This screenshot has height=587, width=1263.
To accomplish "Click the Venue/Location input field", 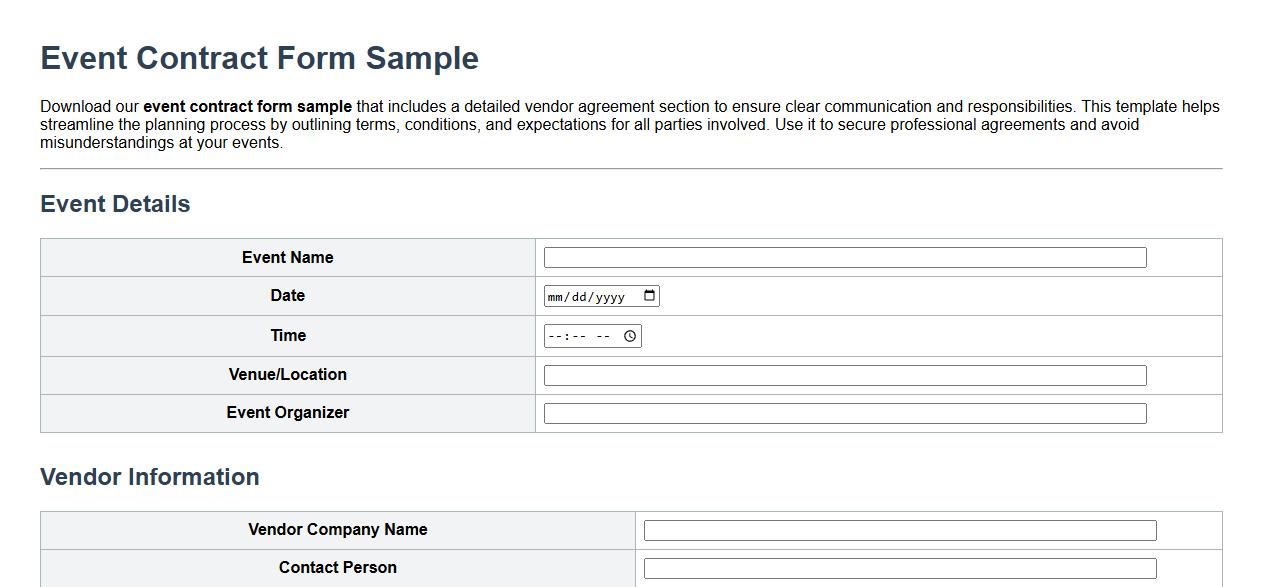I will click(843, 374).
